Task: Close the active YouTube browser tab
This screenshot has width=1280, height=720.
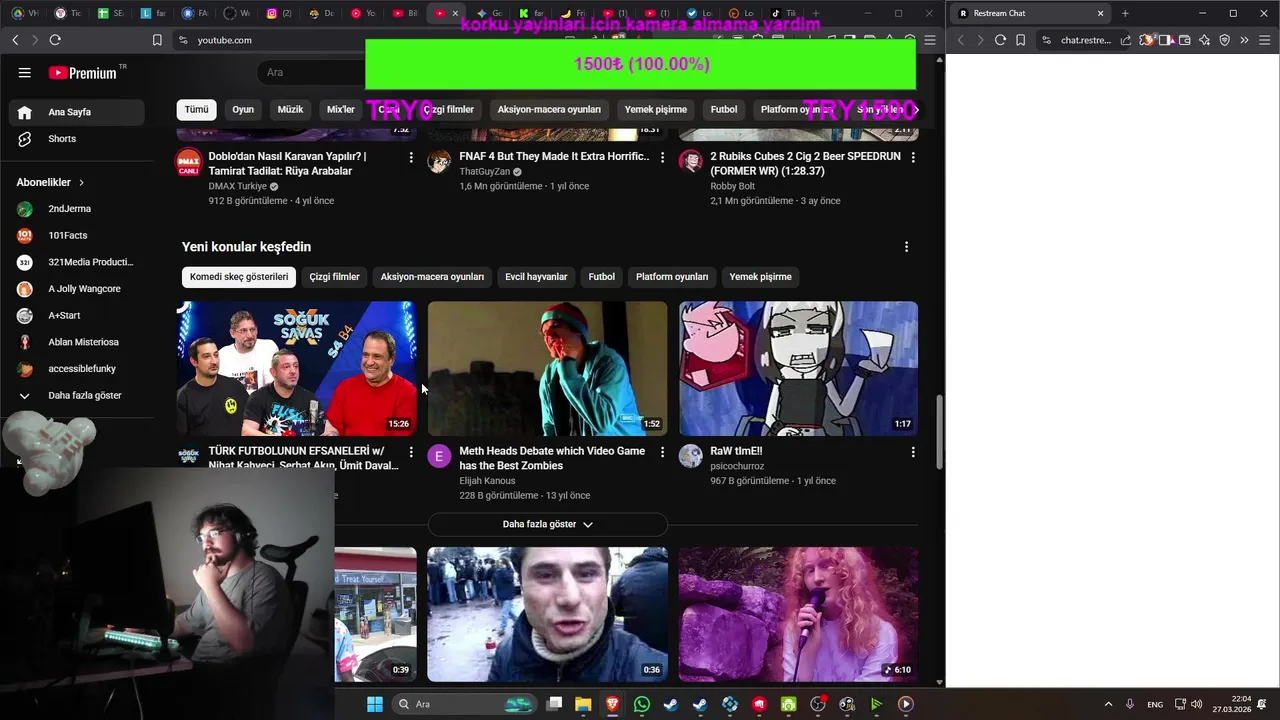Action: point(455,13)
